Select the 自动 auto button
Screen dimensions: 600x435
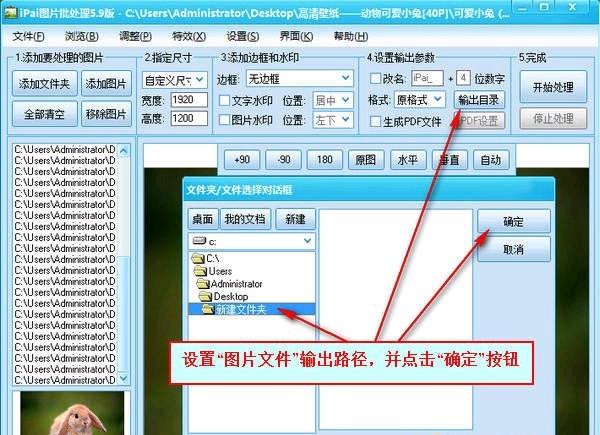[x=490, y=159]
